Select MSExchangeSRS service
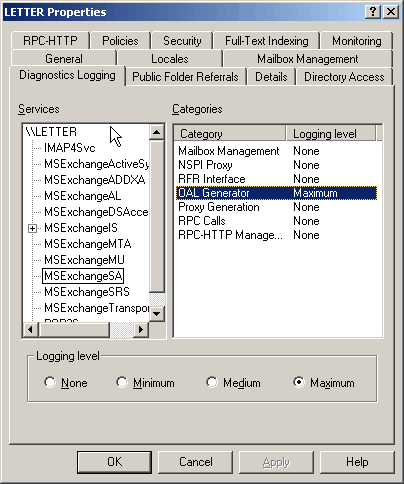The height and width of the screenshot is (484, 404). click(87, 292)
